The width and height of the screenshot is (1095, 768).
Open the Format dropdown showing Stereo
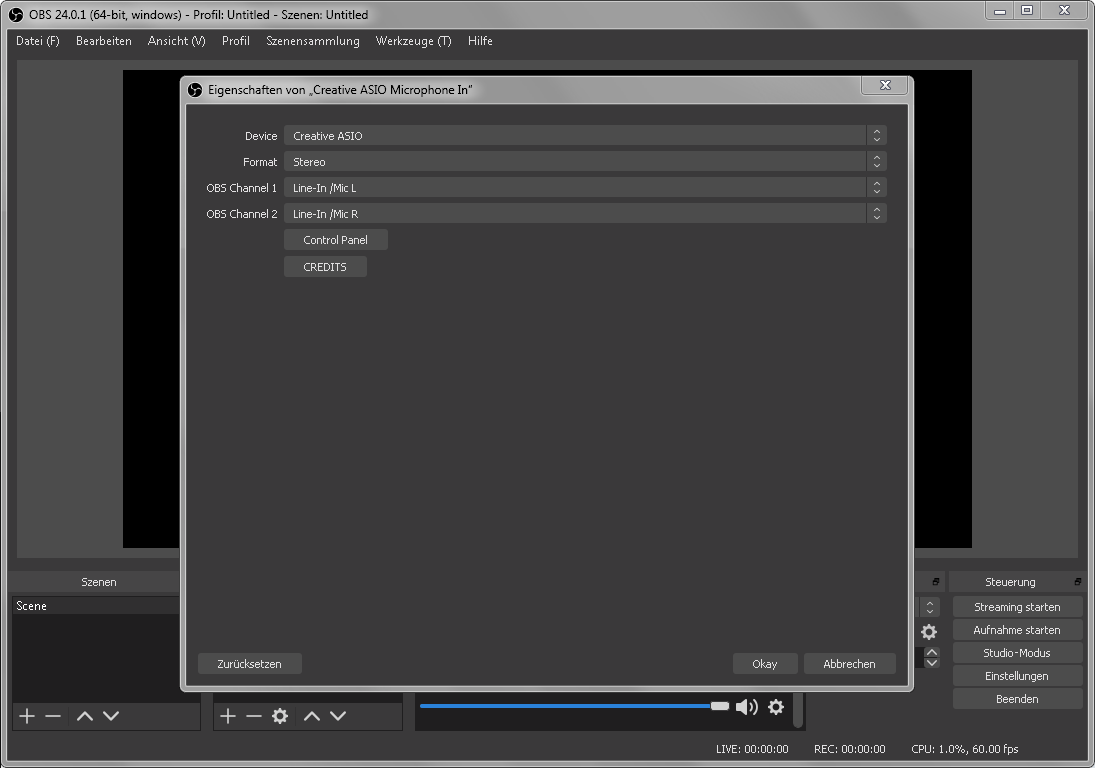tap(585, 161)
